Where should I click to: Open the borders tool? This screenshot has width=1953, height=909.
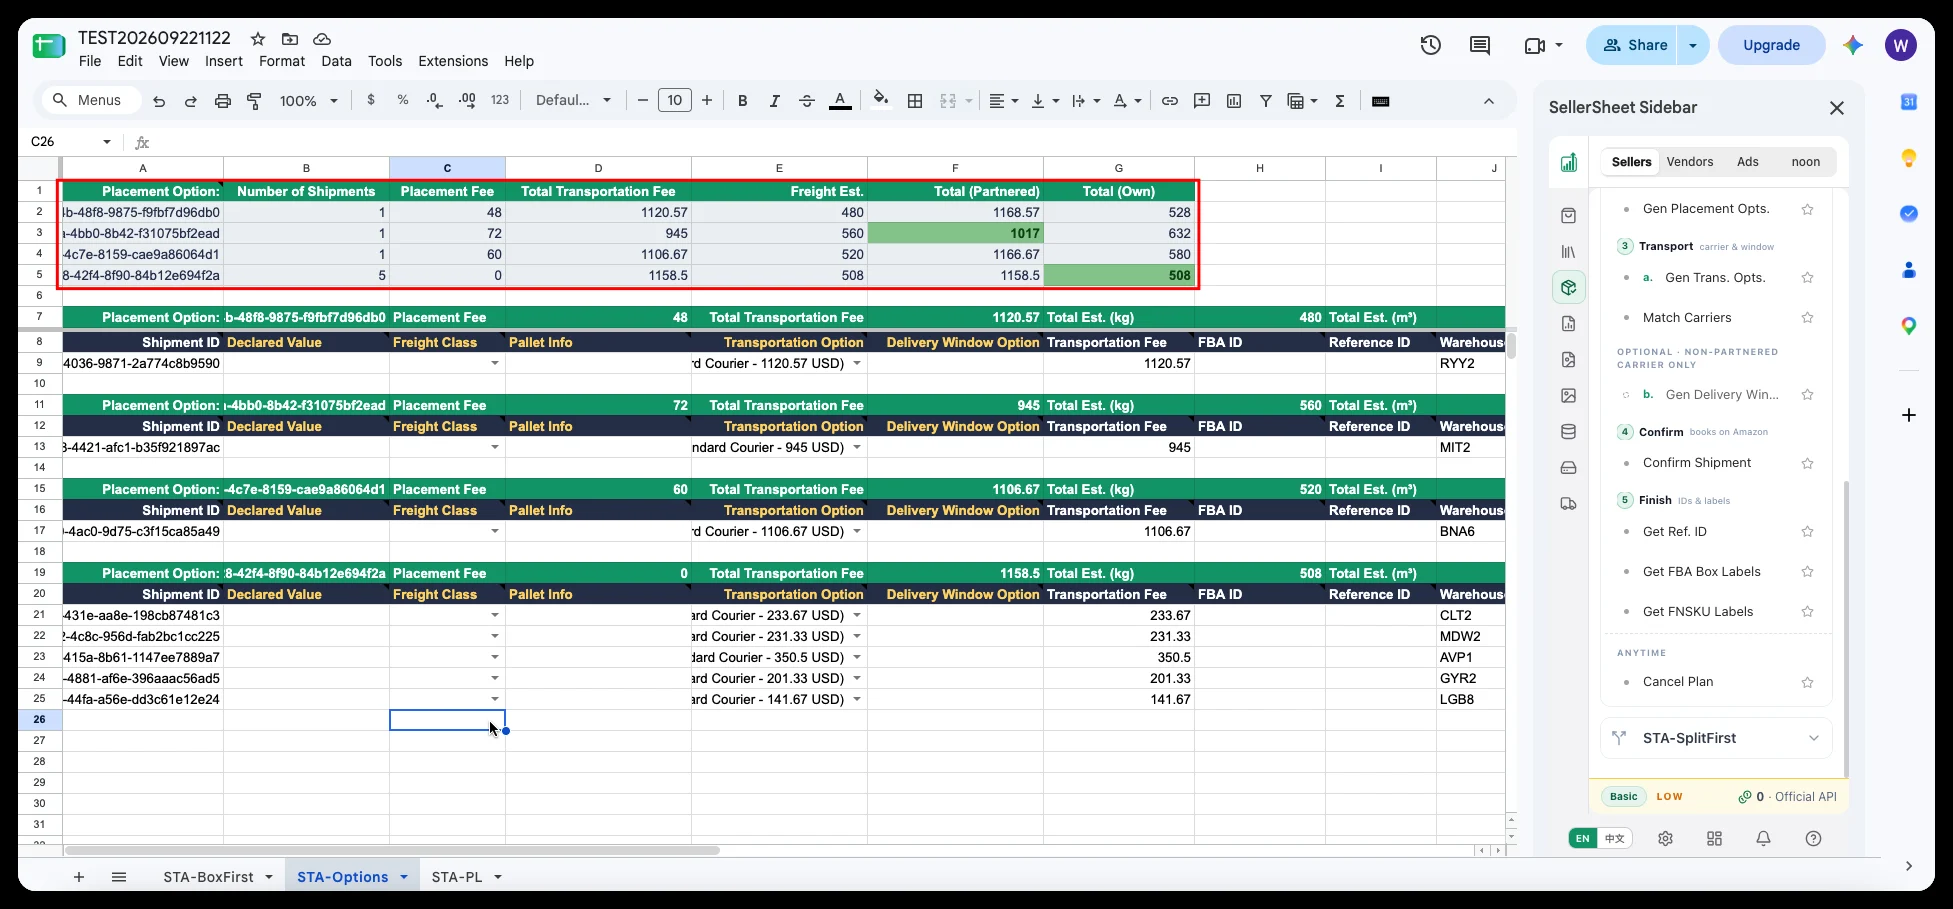(915, 101)
